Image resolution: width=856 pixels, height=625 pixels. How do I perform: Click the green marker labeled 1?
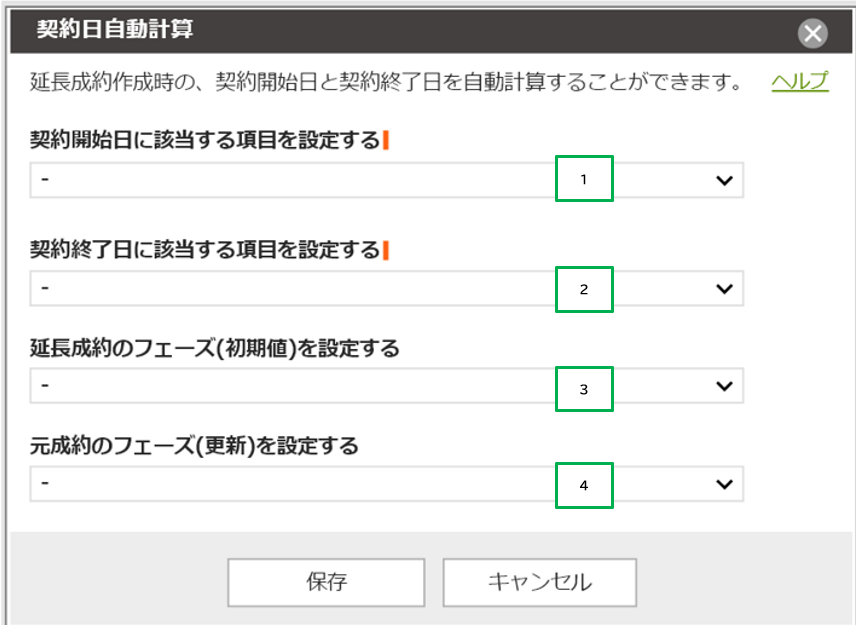[x=584, y=179]
